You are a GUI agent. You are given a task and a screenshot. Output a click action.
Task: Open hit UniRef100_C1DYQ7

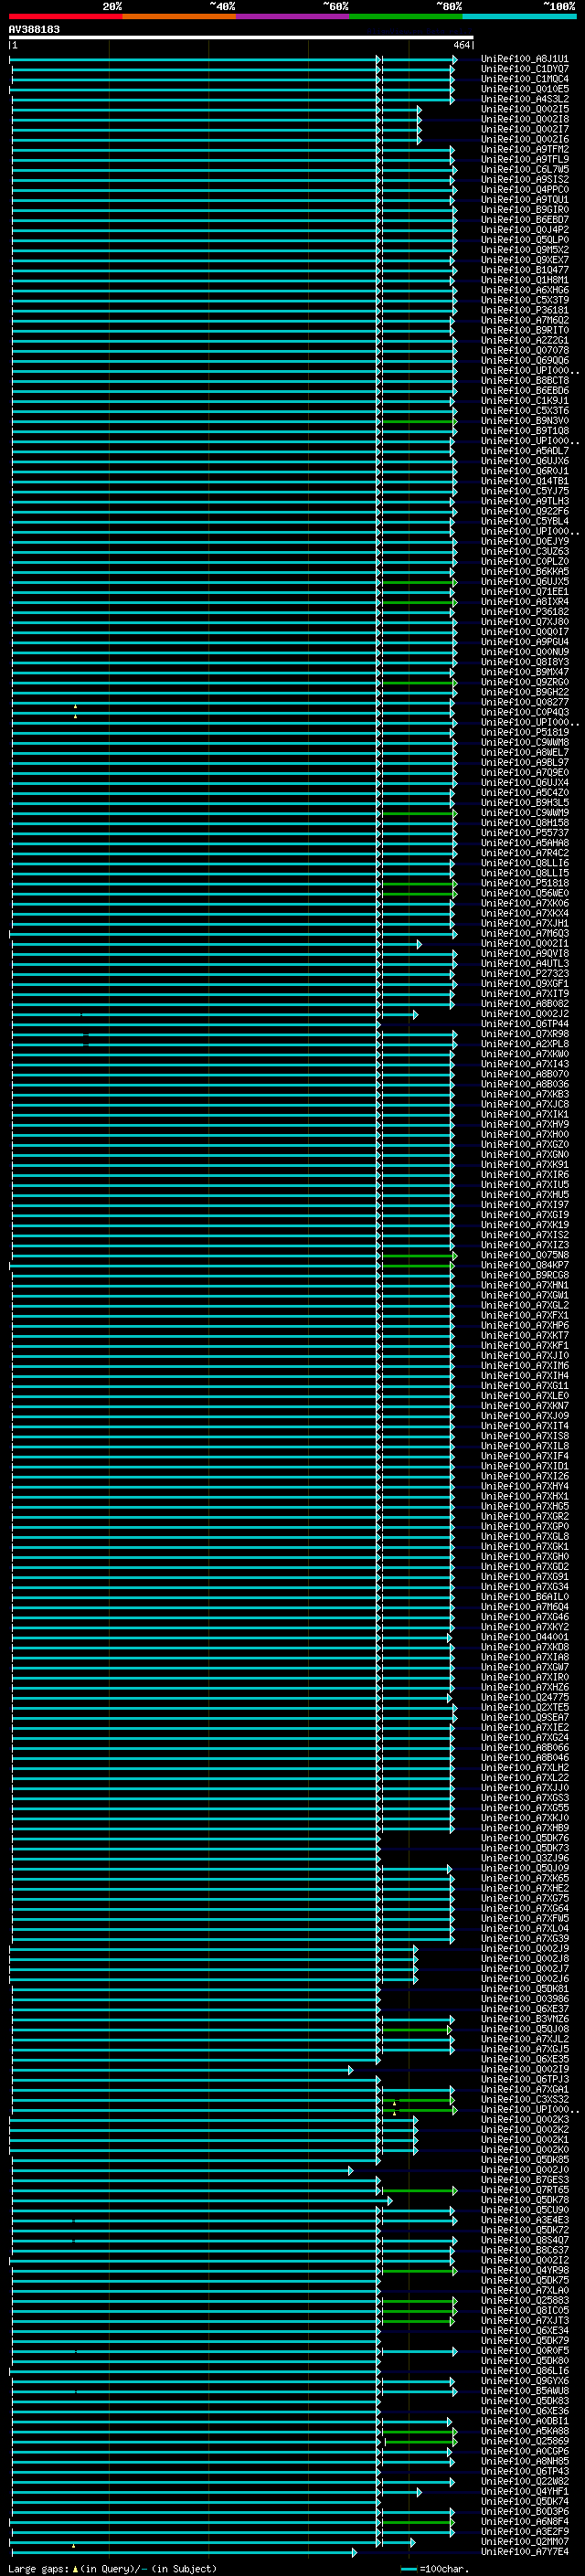point(525,69)
